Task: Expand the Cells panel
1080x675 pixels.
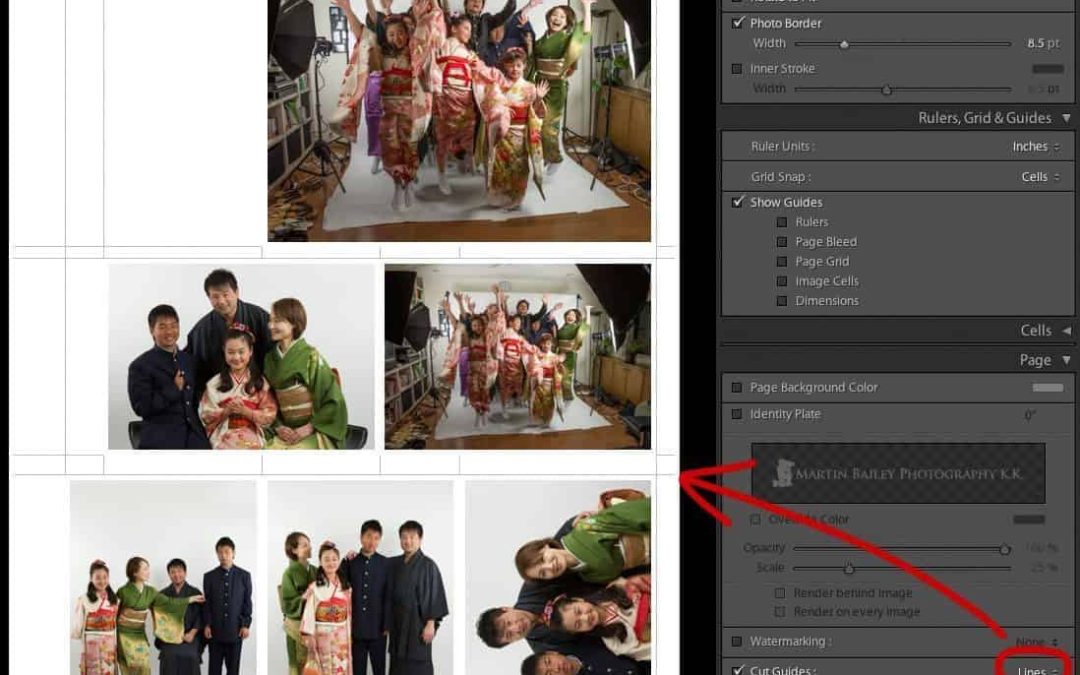Action: [x=1066, y=330]
